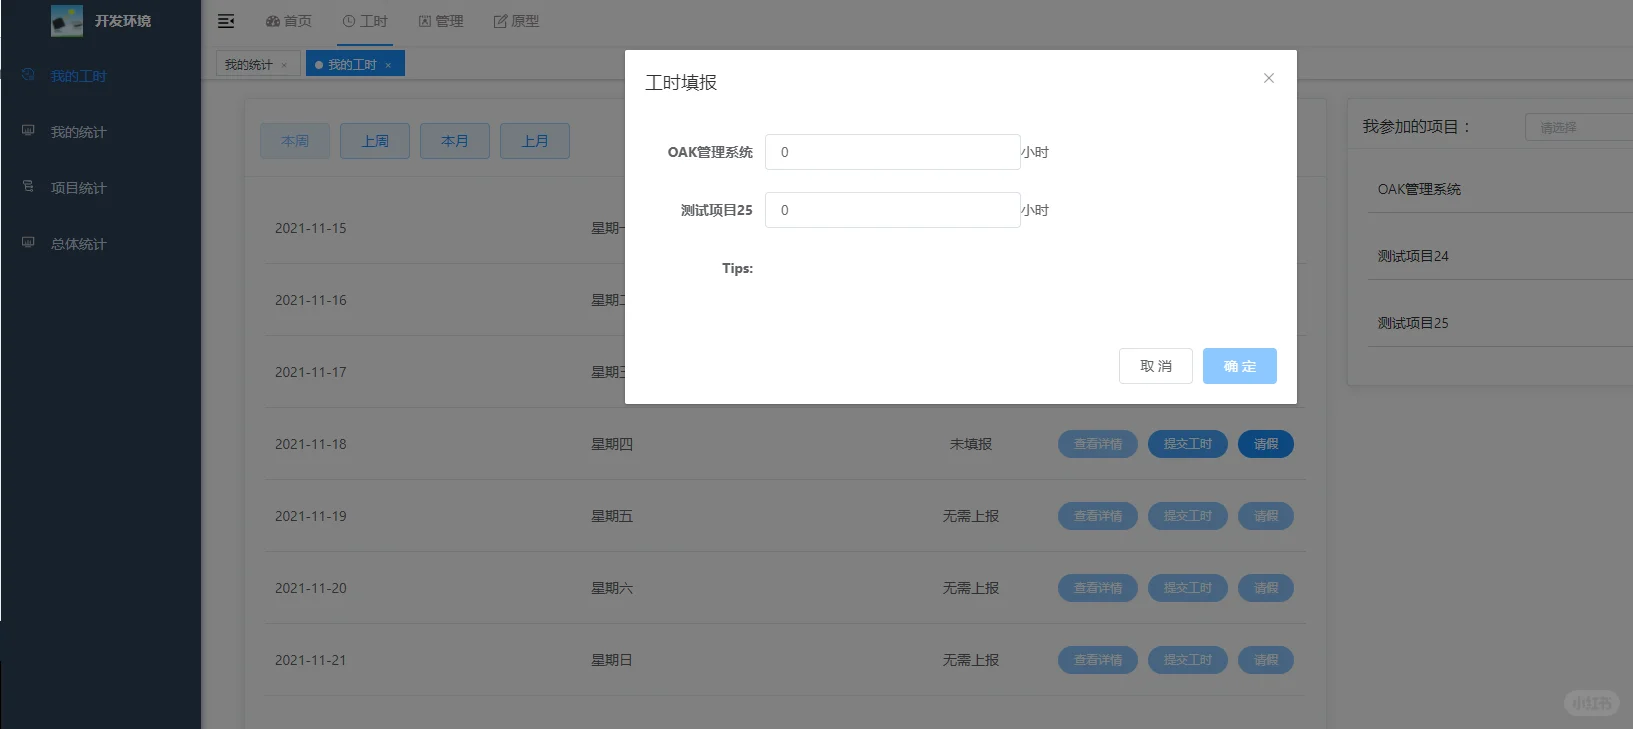Image resolution: width=1633 pixels, height=729 pixels.
Task: Switch to the 我的统计 tab
Action: [x=248, y=65]
